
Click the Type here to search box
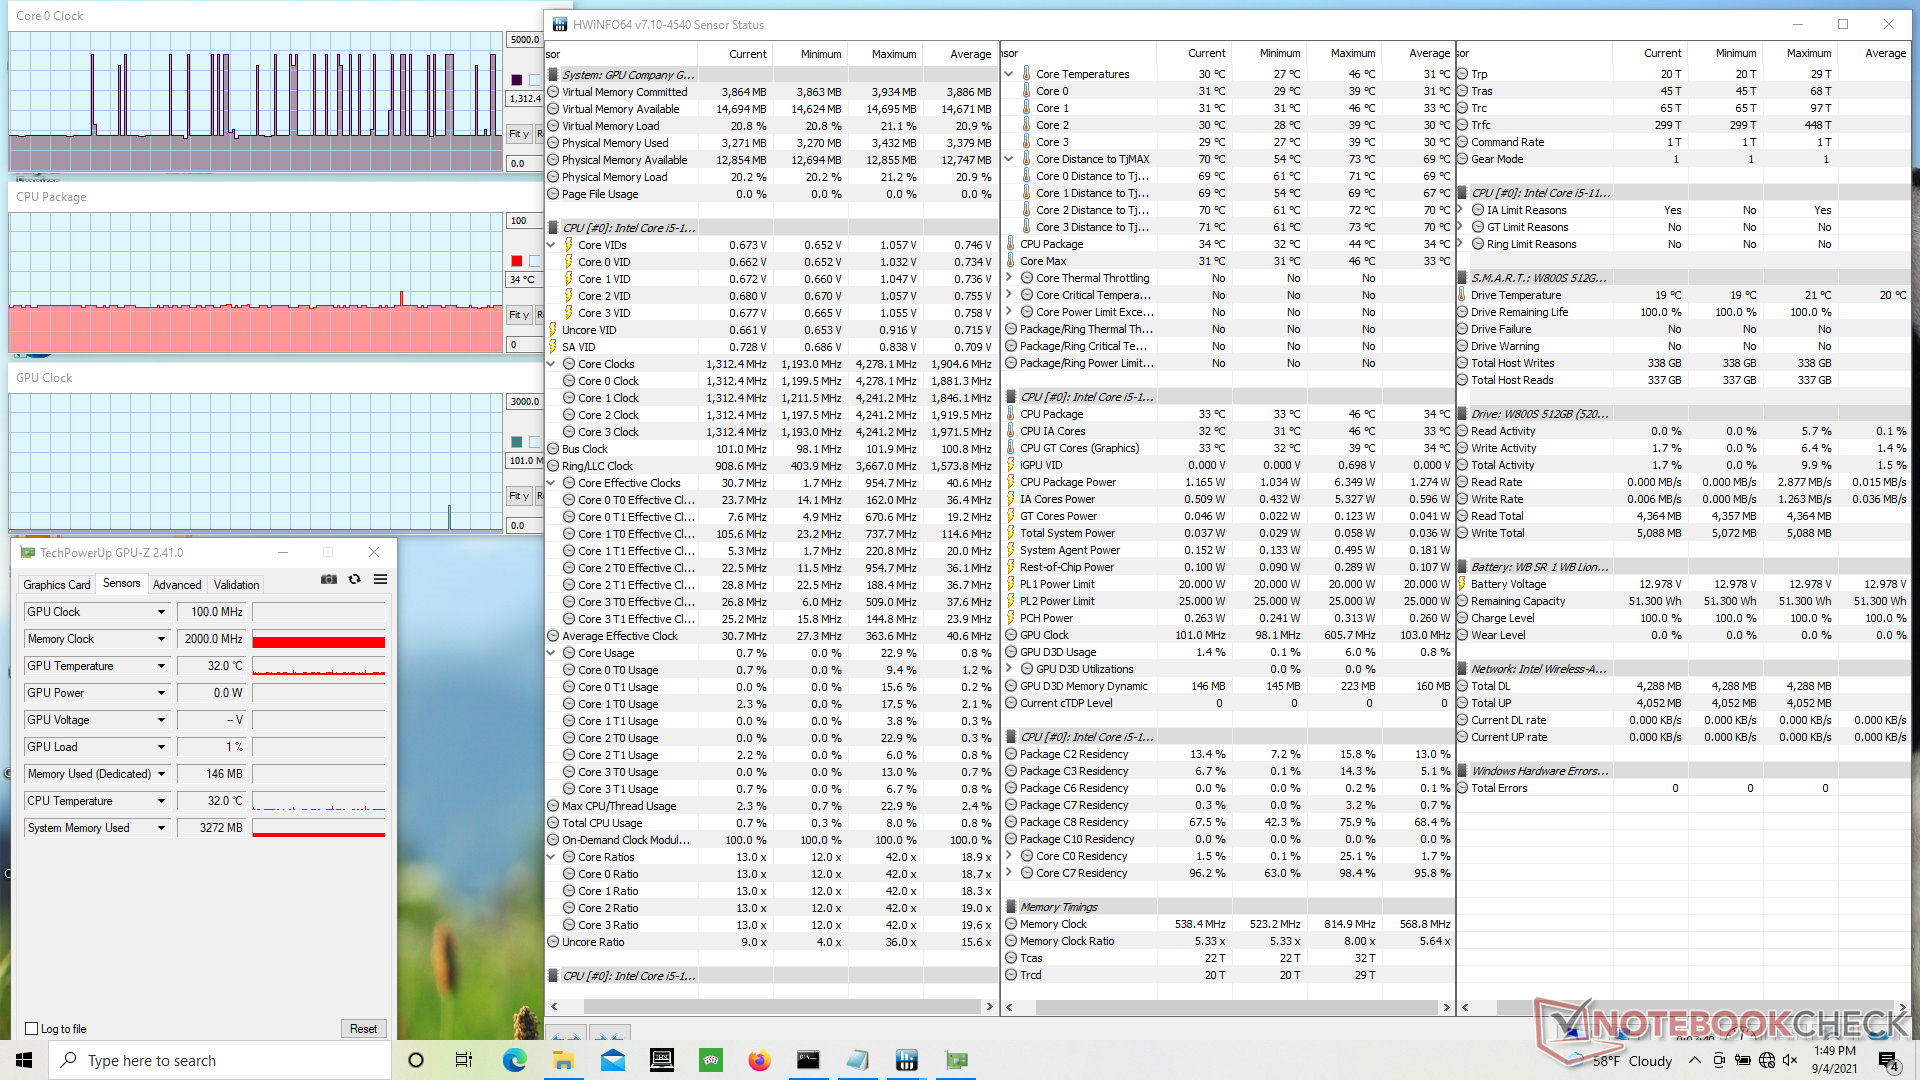[x=220, y=1060]
